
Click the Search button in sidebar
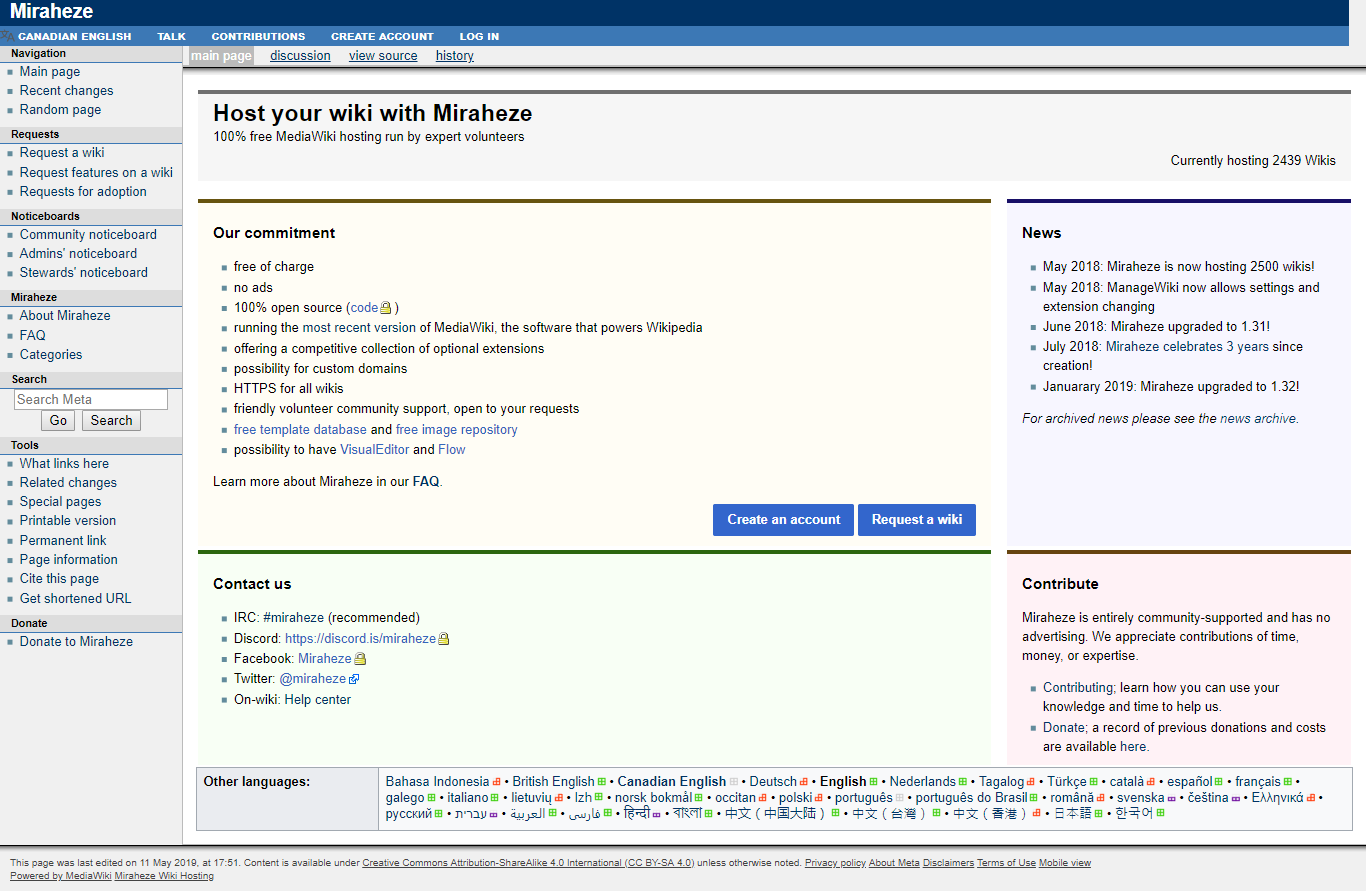(x=111, y=421)
